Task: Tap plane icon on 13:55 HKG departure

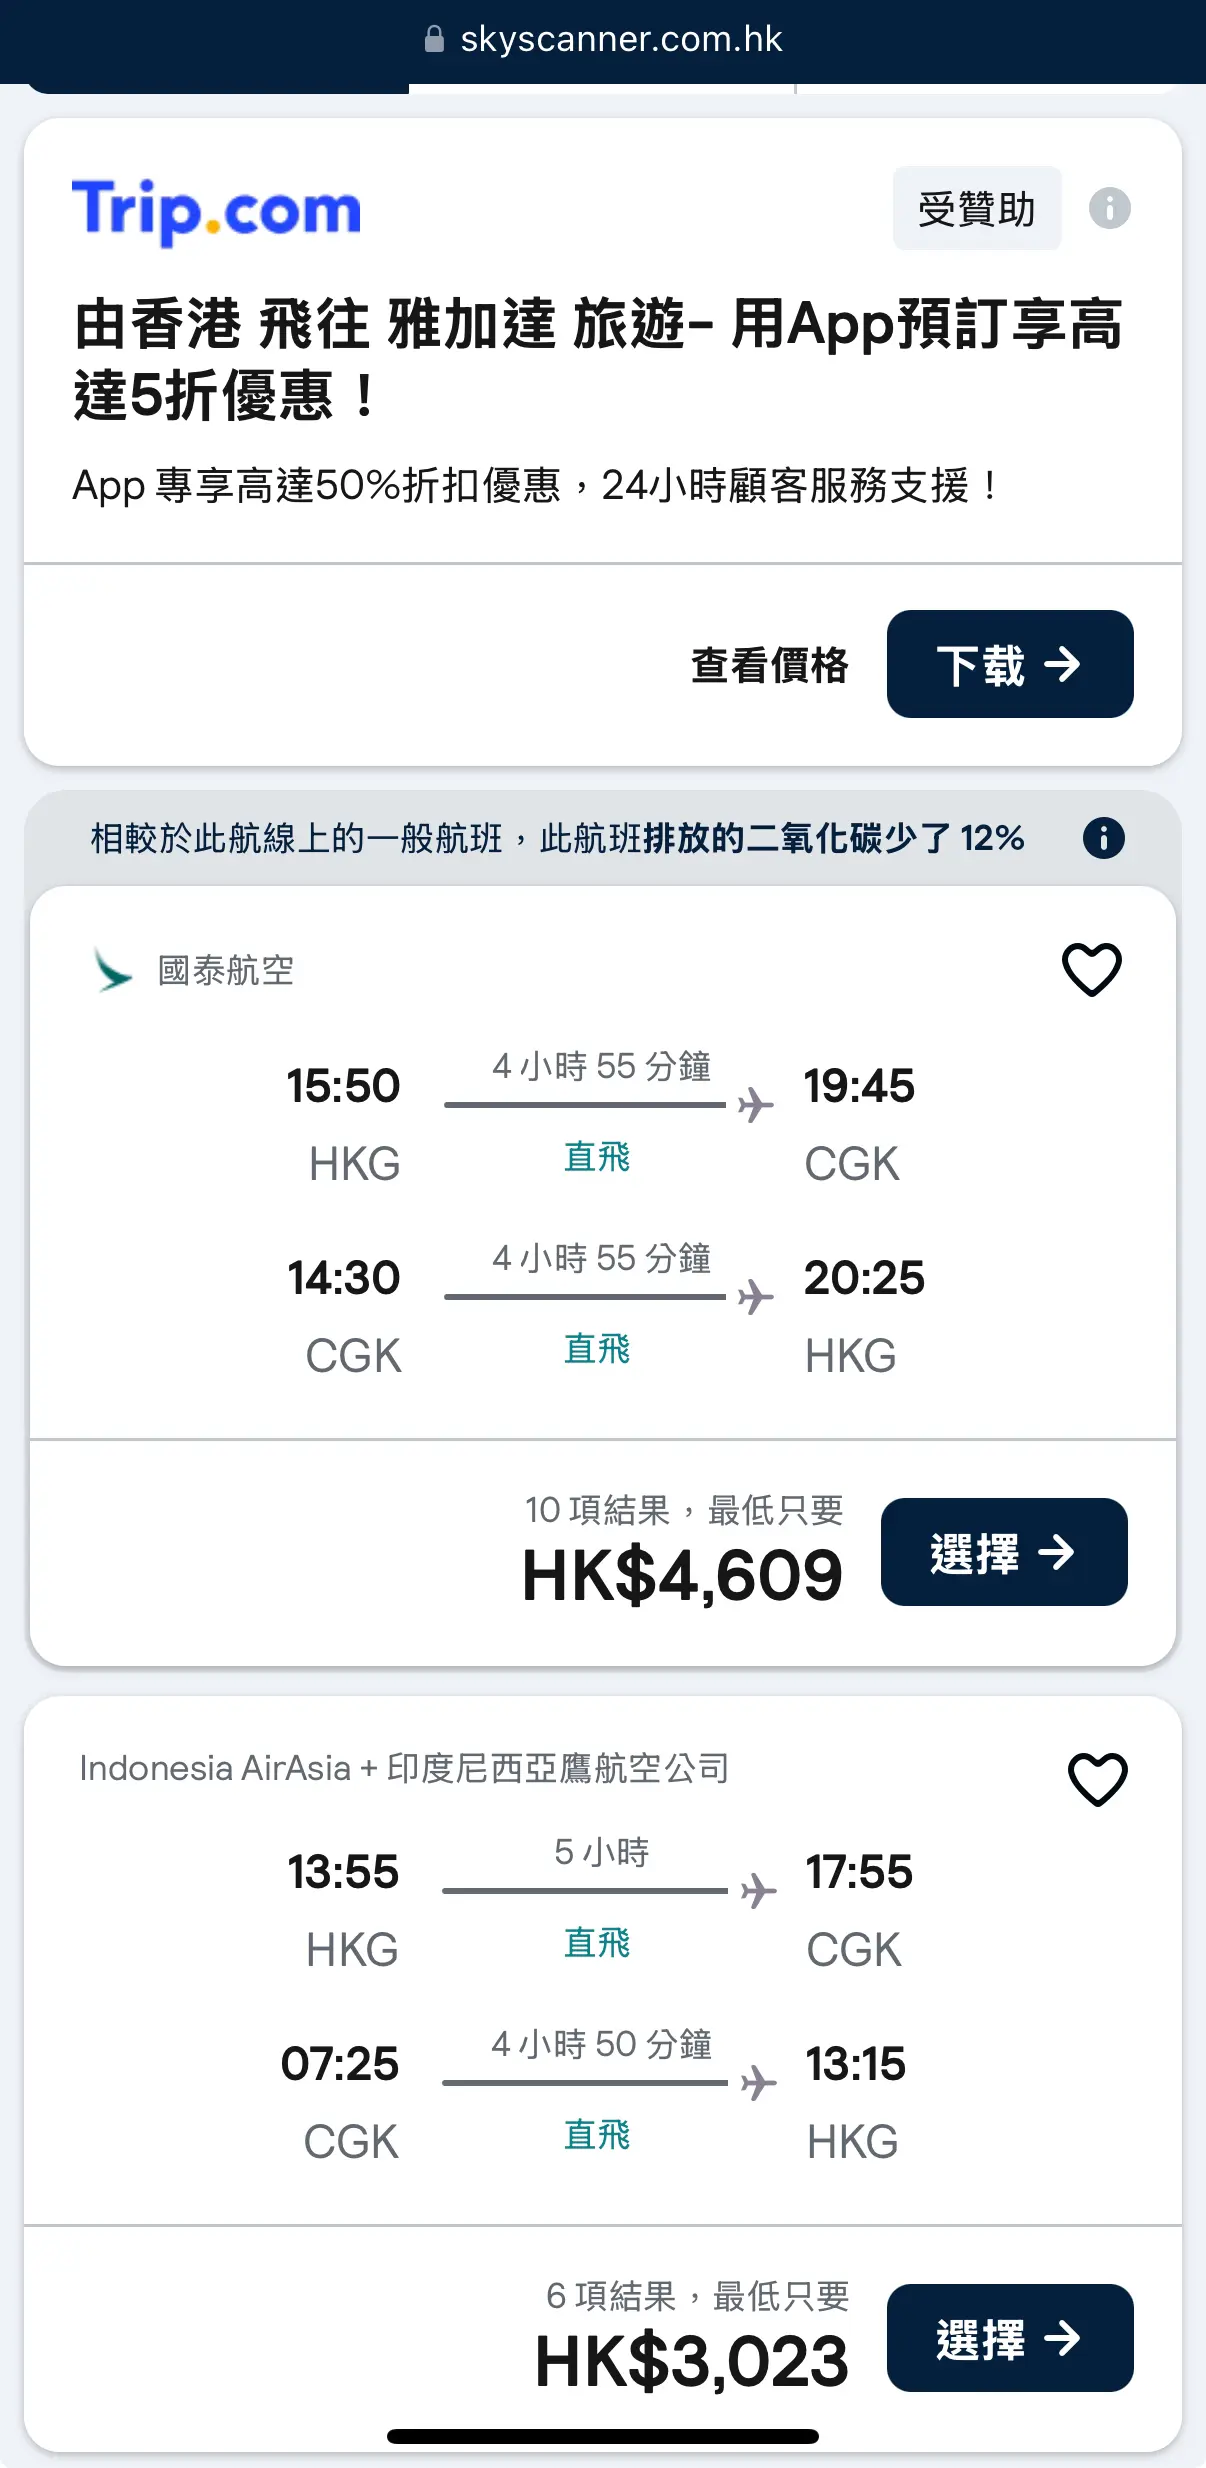Action: point(759,1891)
